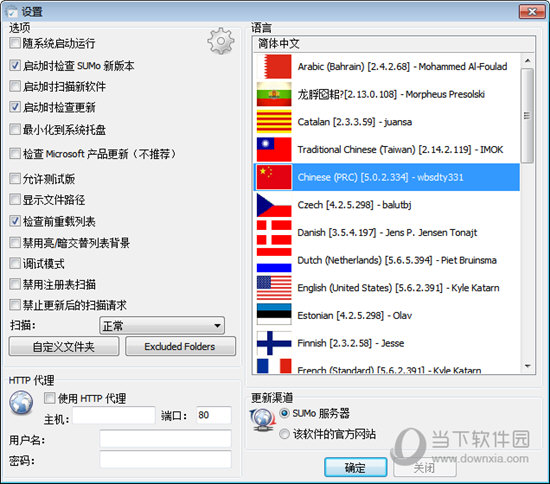The image size is (550, 484).
Task: Select Finnish [2.3.2.58] - Jesse row
Action: click(x=387, y=343)
